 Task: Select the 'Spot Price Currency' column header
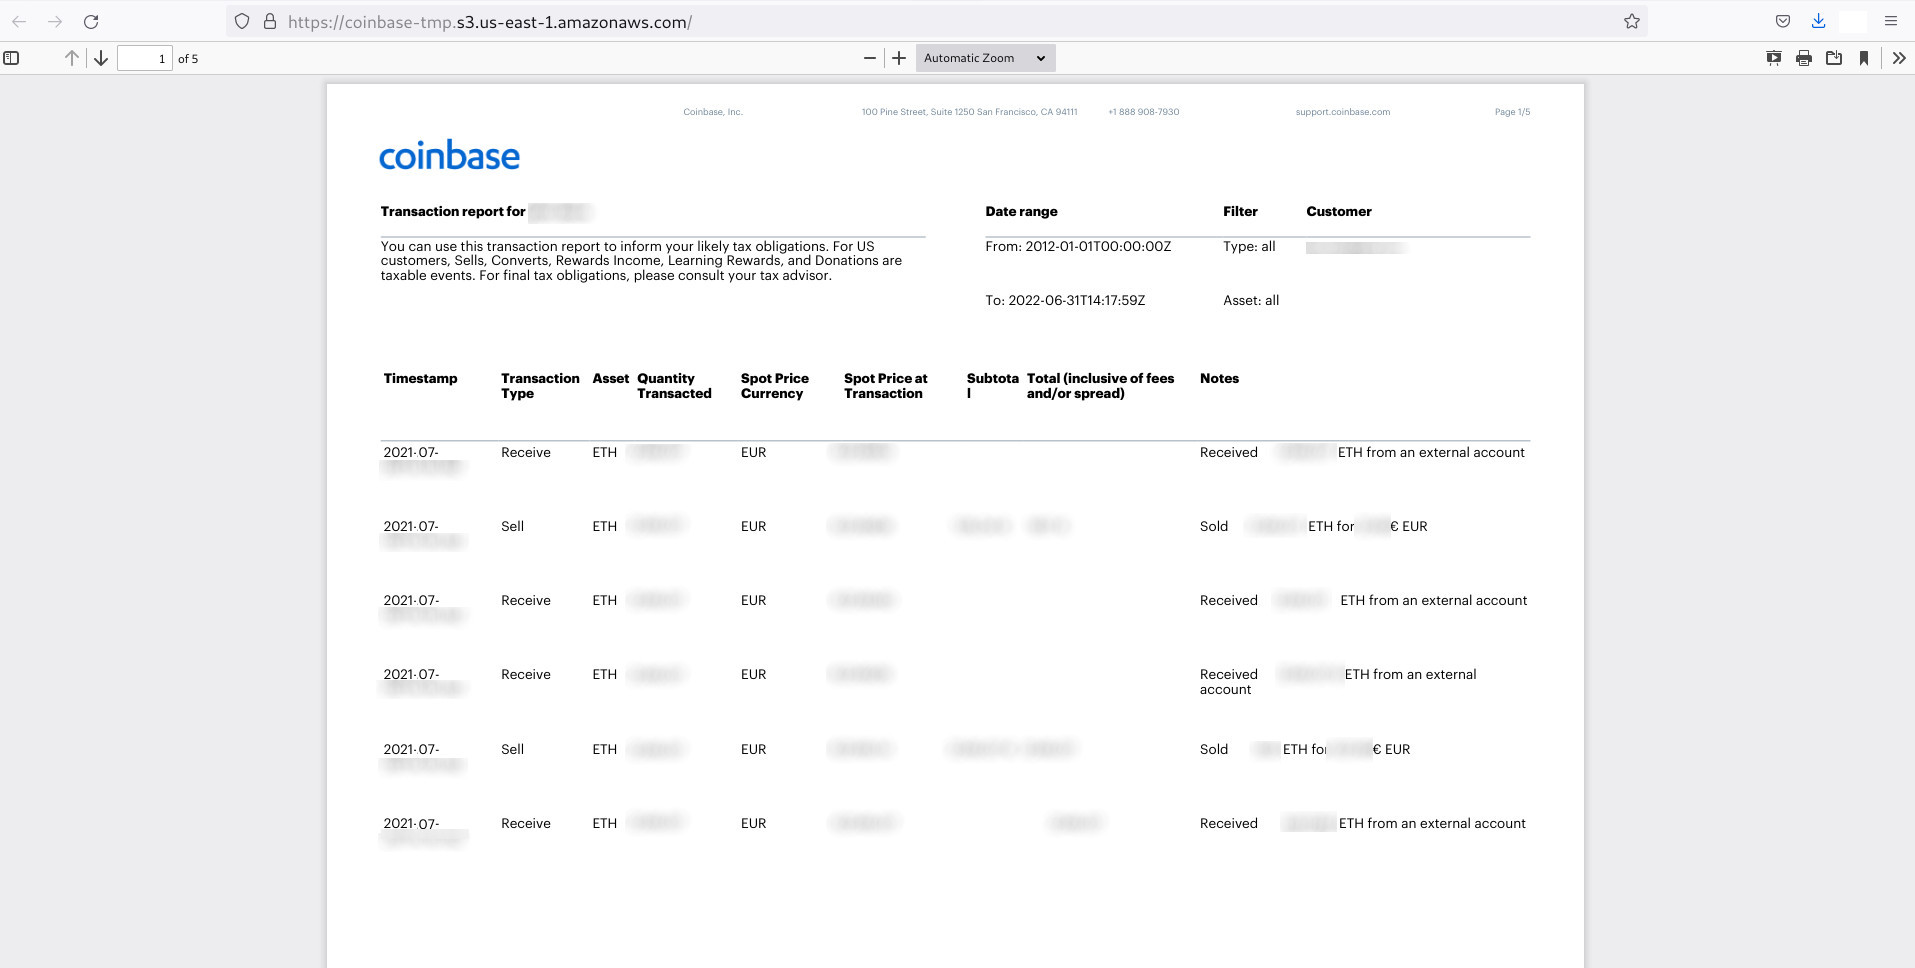[775, 386]
